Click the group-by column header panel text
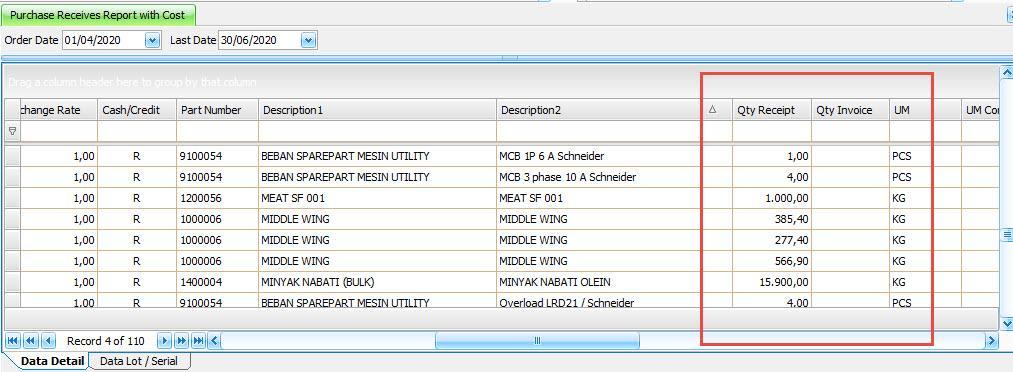The height and width of the screenshot is (372, 1013). 132,83
